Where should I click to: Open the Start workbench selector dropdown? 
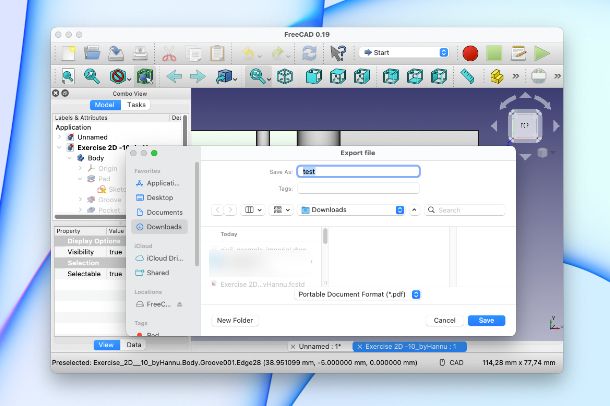pos(404,52)
